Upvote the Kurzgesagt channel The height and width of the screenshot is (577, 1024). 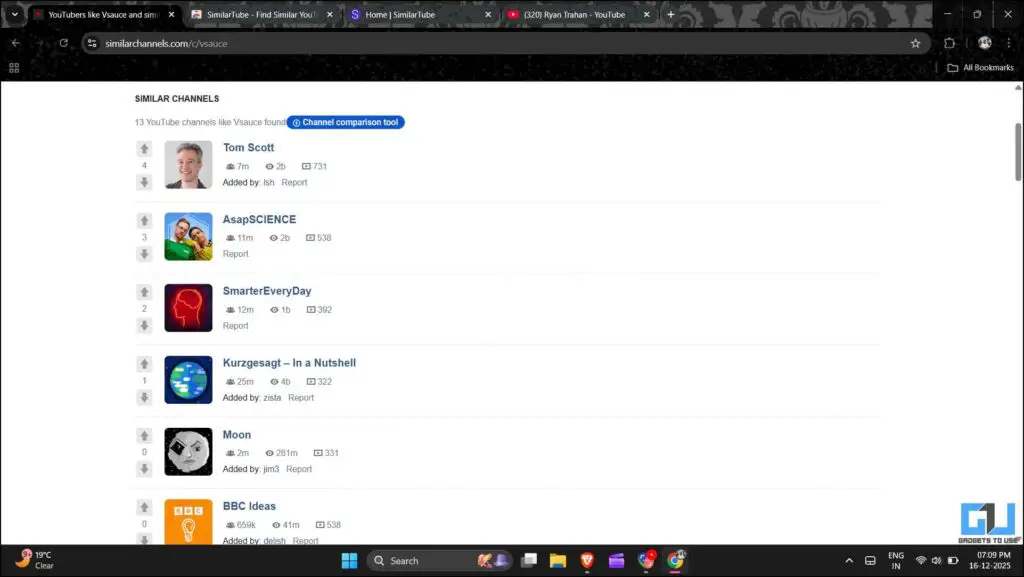pos(144,363)
